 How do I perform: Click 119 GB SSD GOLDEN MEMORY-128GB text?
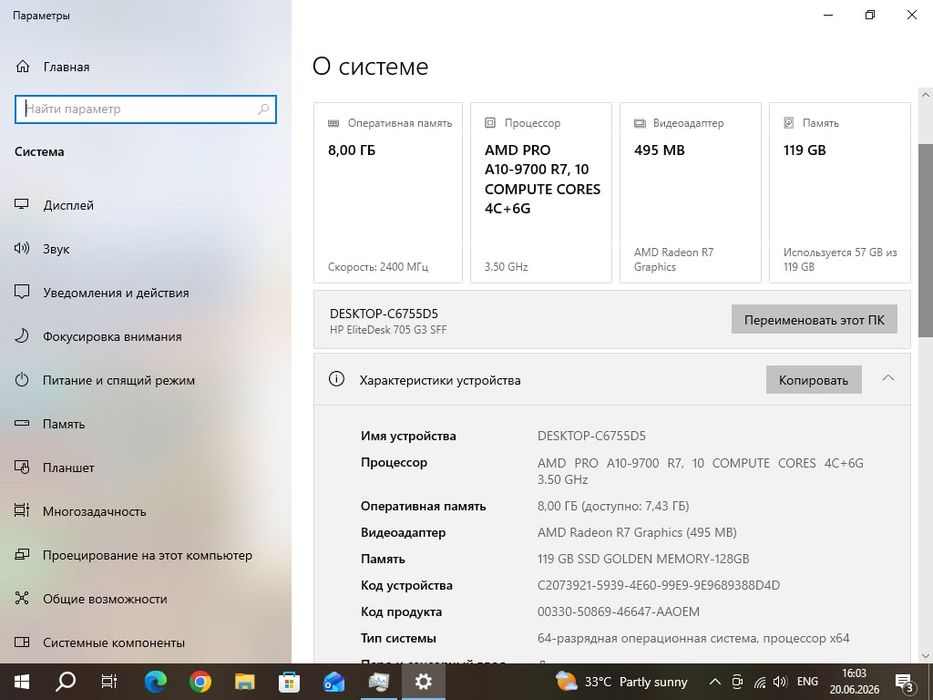643,559
